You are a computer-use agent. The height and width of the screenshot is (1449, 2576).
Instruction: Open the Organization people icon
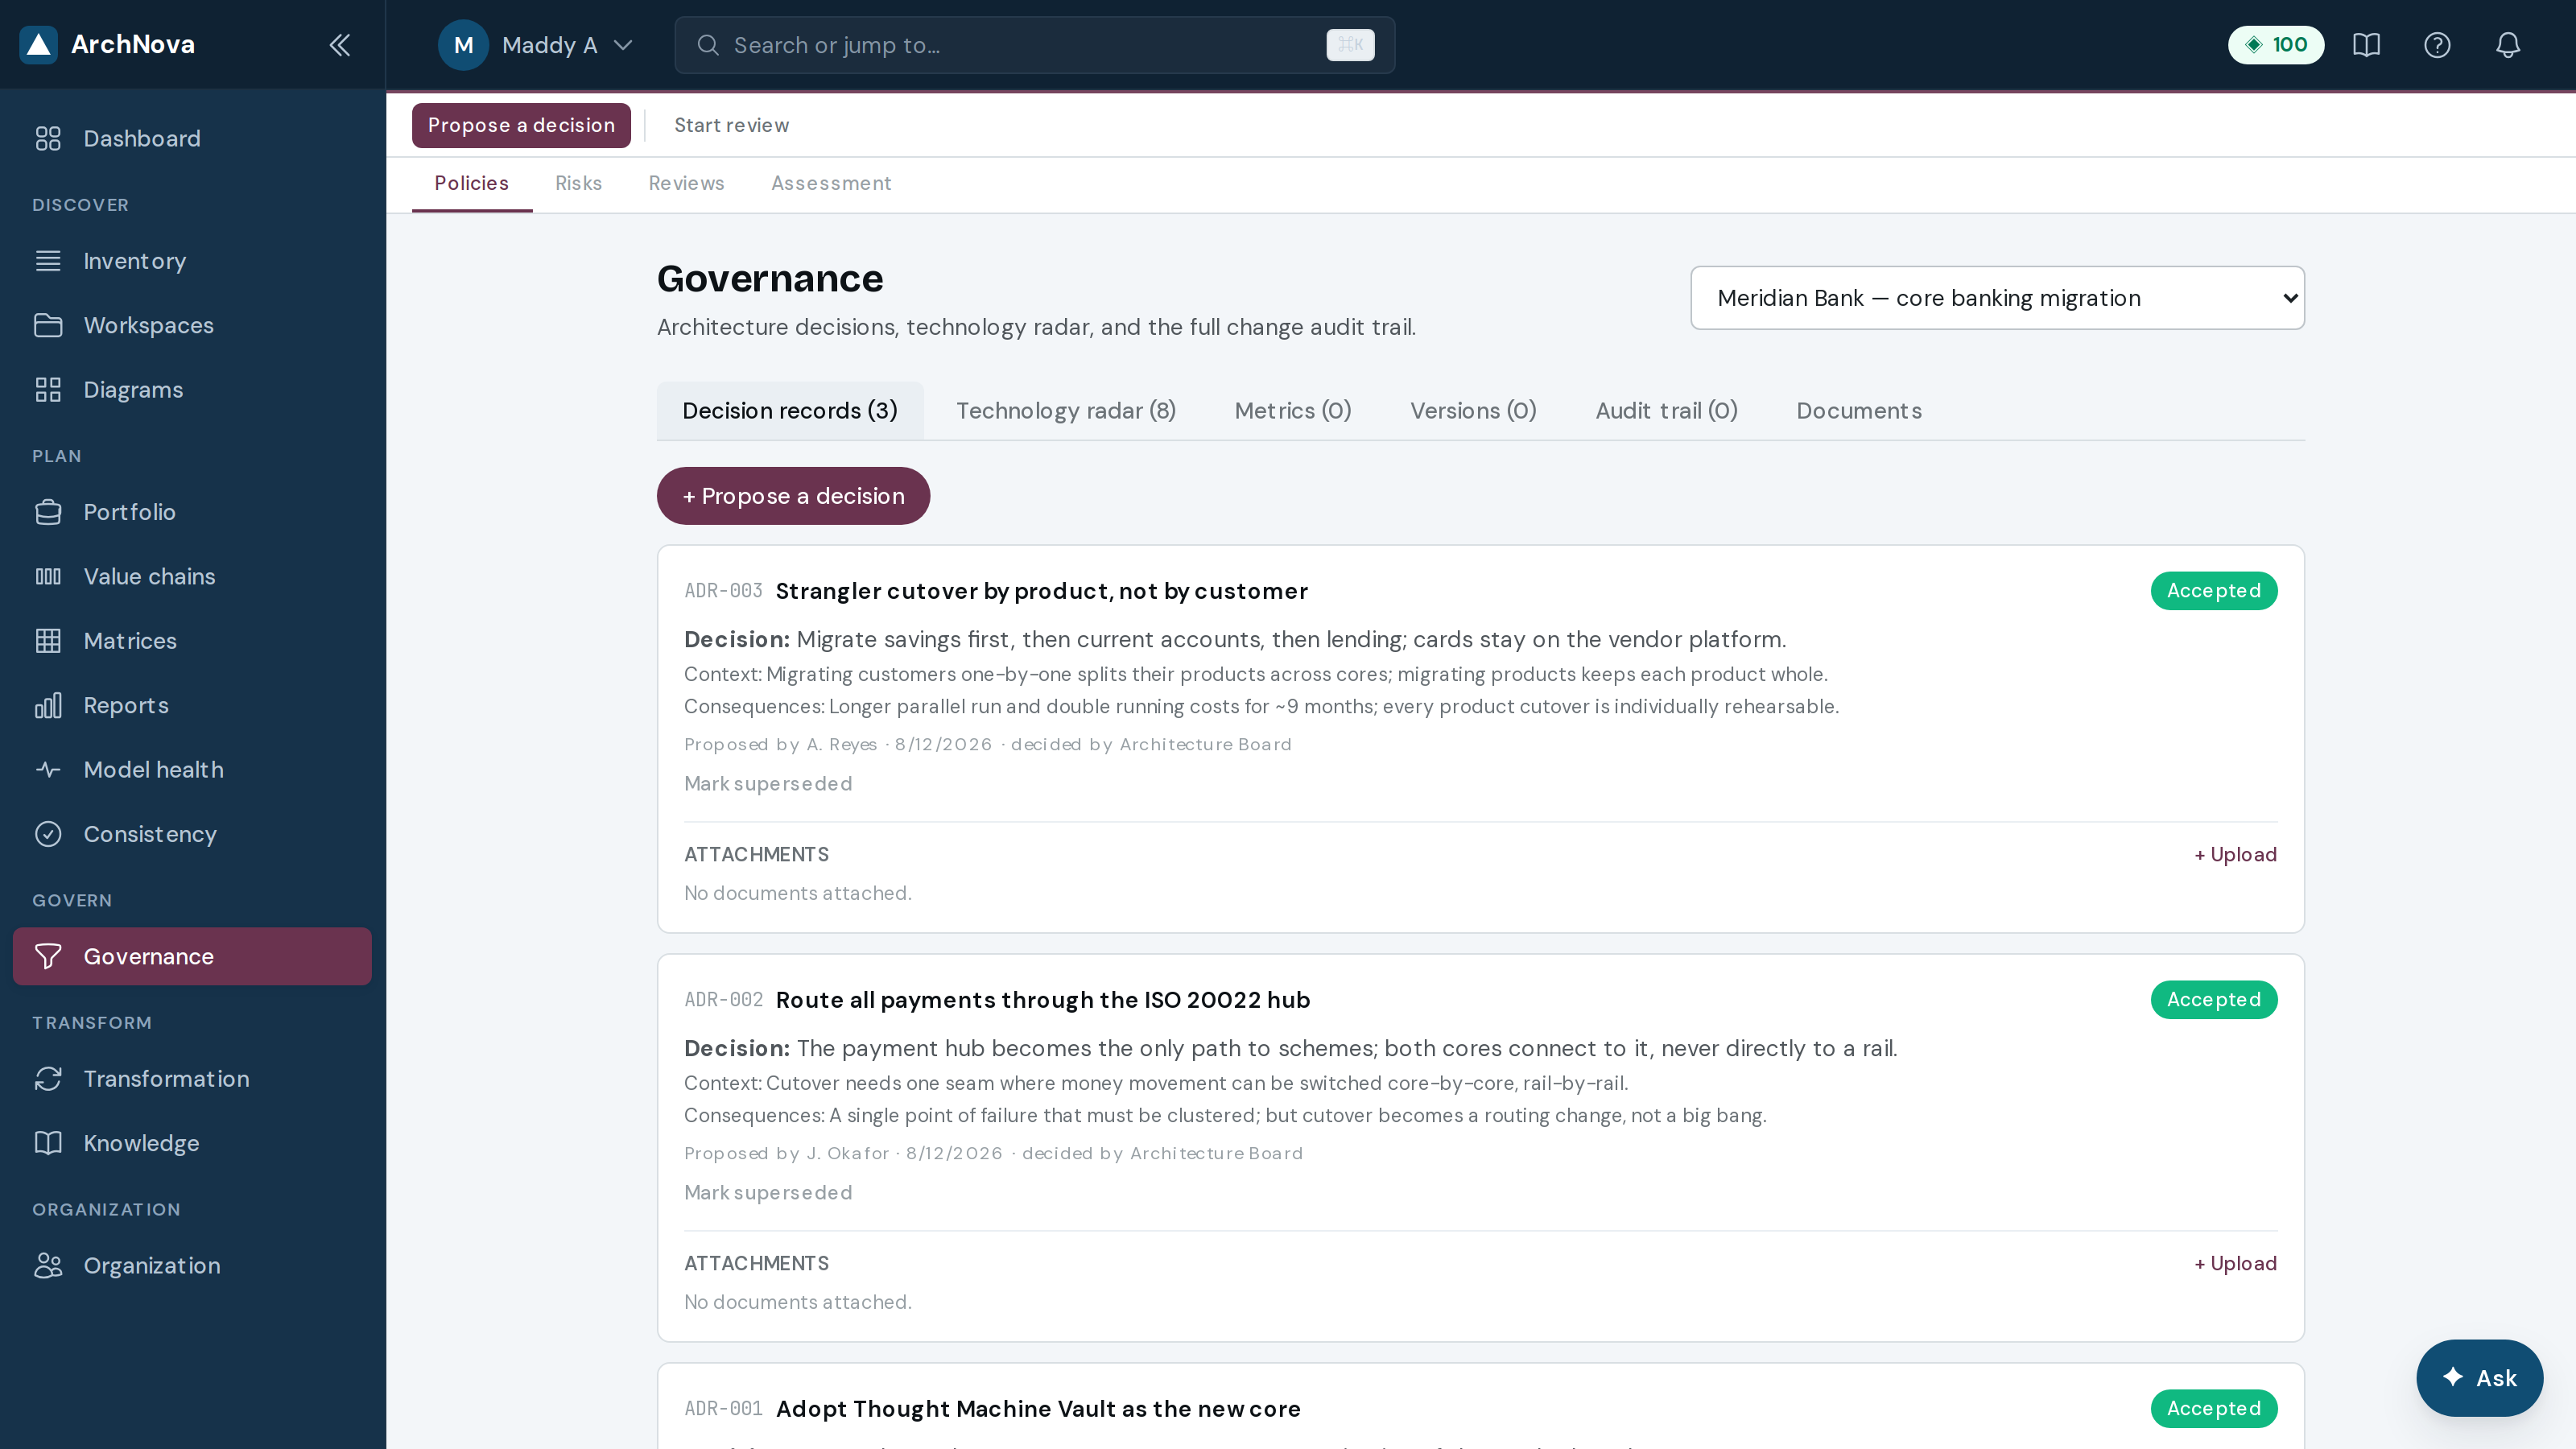point(48,1265)
